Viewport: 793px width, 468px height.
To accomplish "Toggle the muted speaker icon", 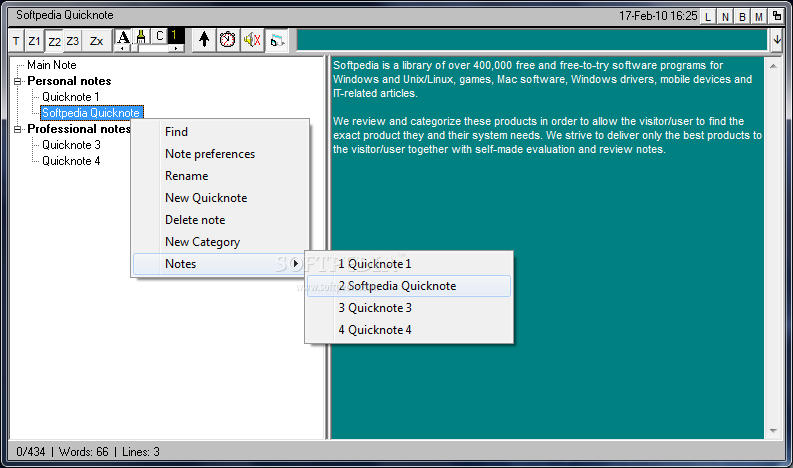I will click(x=252, y=39).
